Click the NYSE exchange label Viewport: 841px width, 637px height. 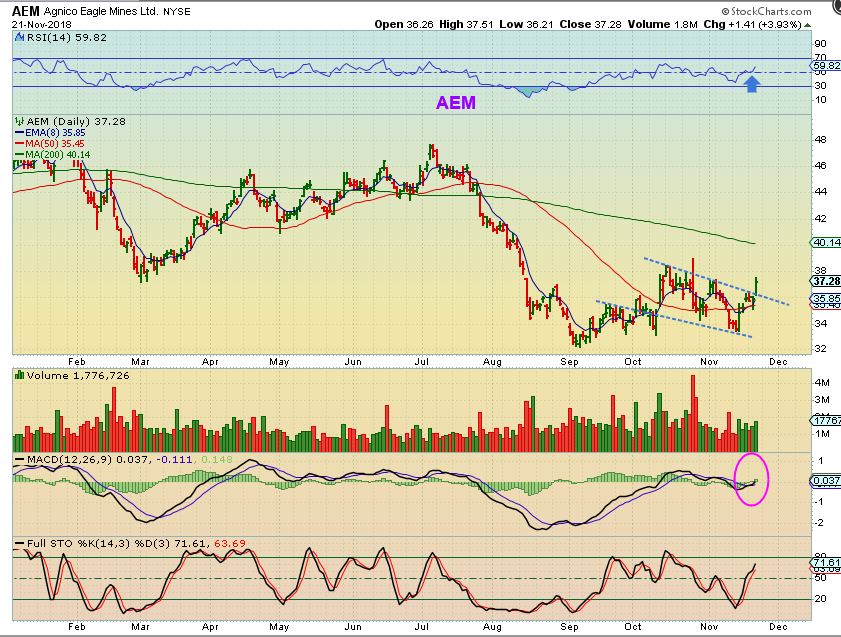point(176,12)
